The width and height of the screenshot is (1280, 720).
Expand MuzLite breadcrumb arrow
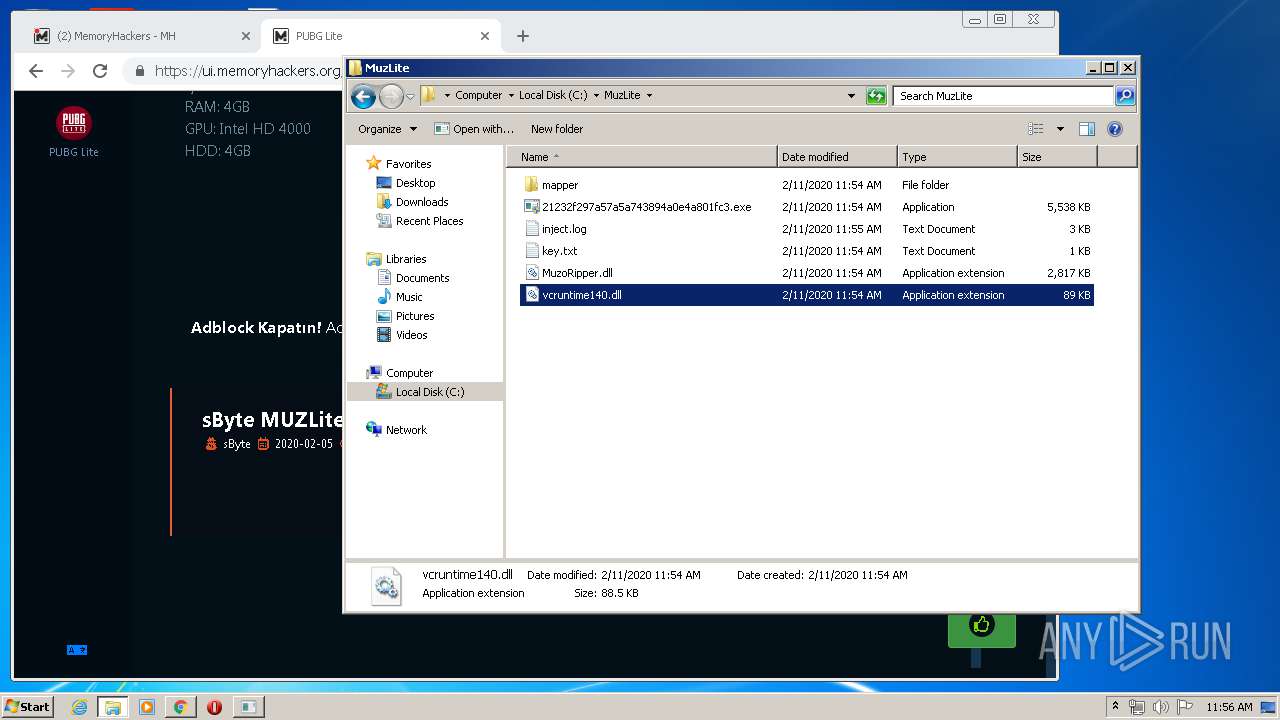649,96
